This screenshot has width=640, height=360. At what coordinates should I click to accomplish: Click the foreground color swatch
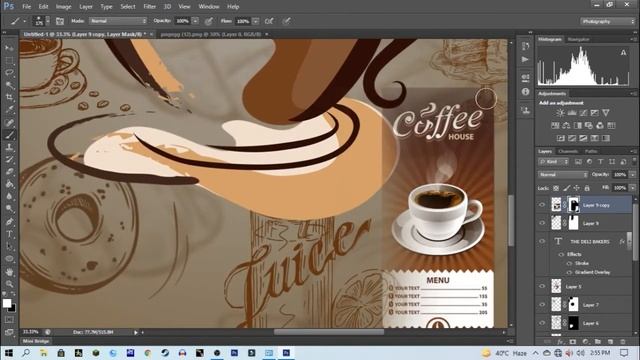[7, 303]
